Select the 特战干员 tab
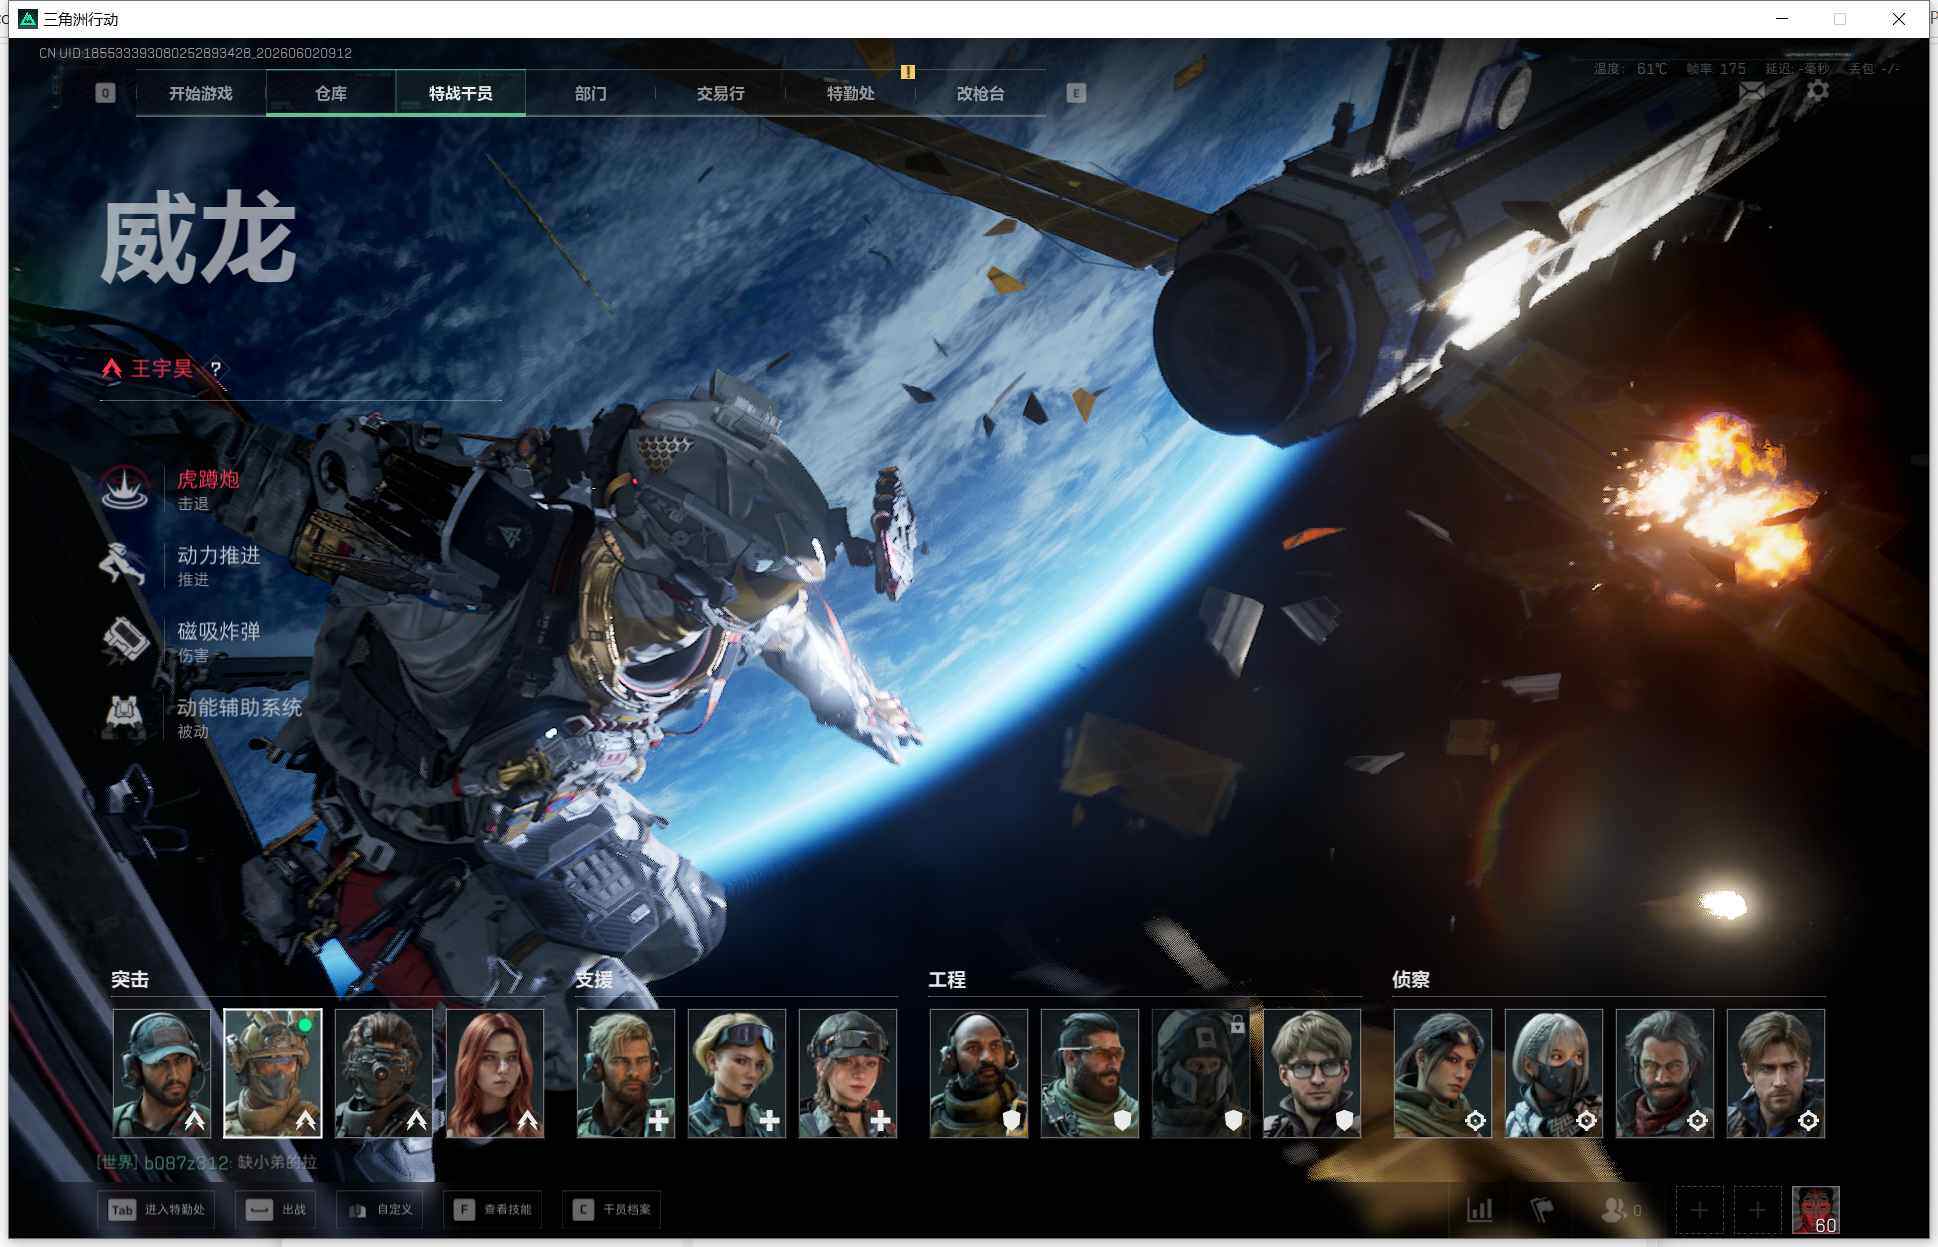This screenshot has width=1938, height=1247. click(x=461, y=93)
